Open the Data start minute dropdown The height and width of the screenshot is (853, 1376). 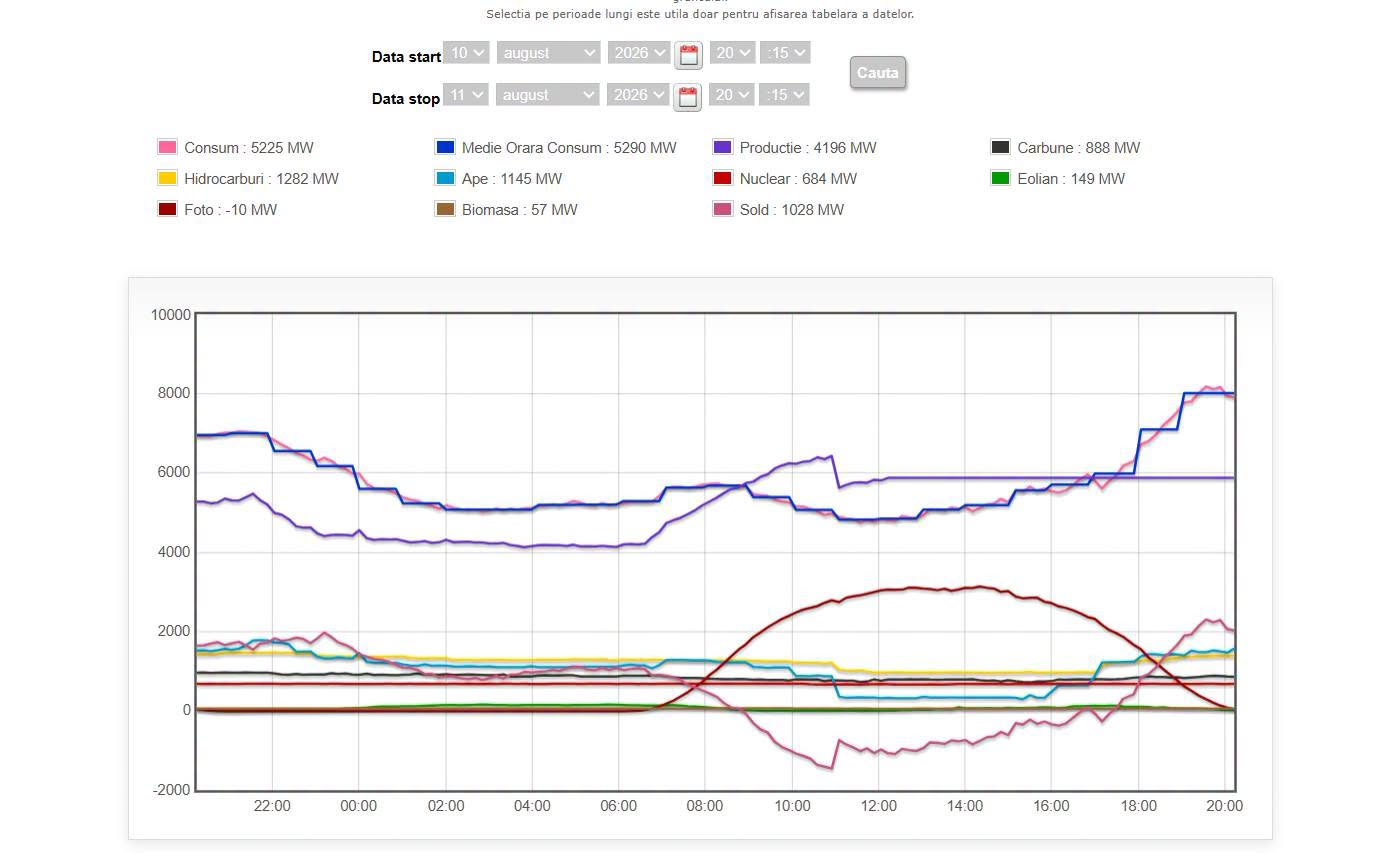click(785, 53)
